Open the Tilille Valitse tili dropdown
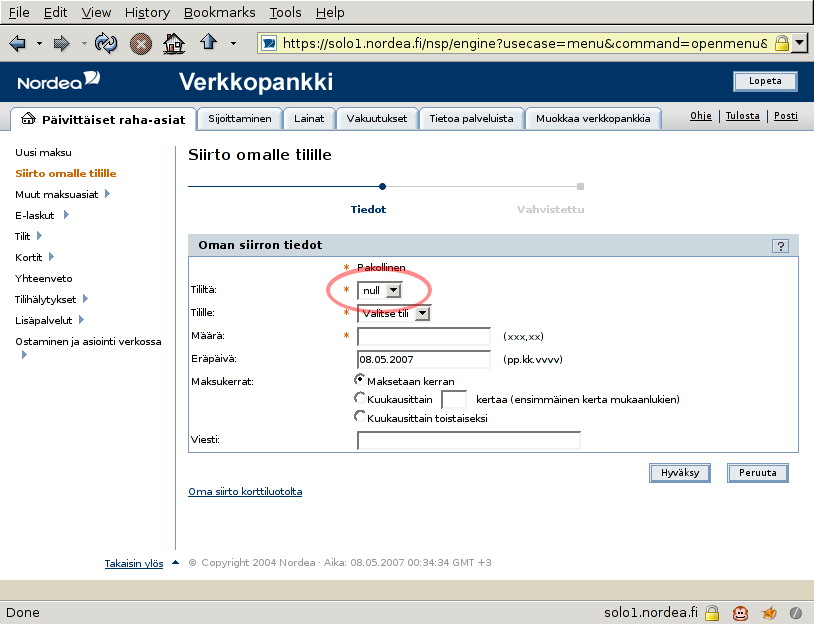This screenshot has width=814, height=624. click(394, 313)
